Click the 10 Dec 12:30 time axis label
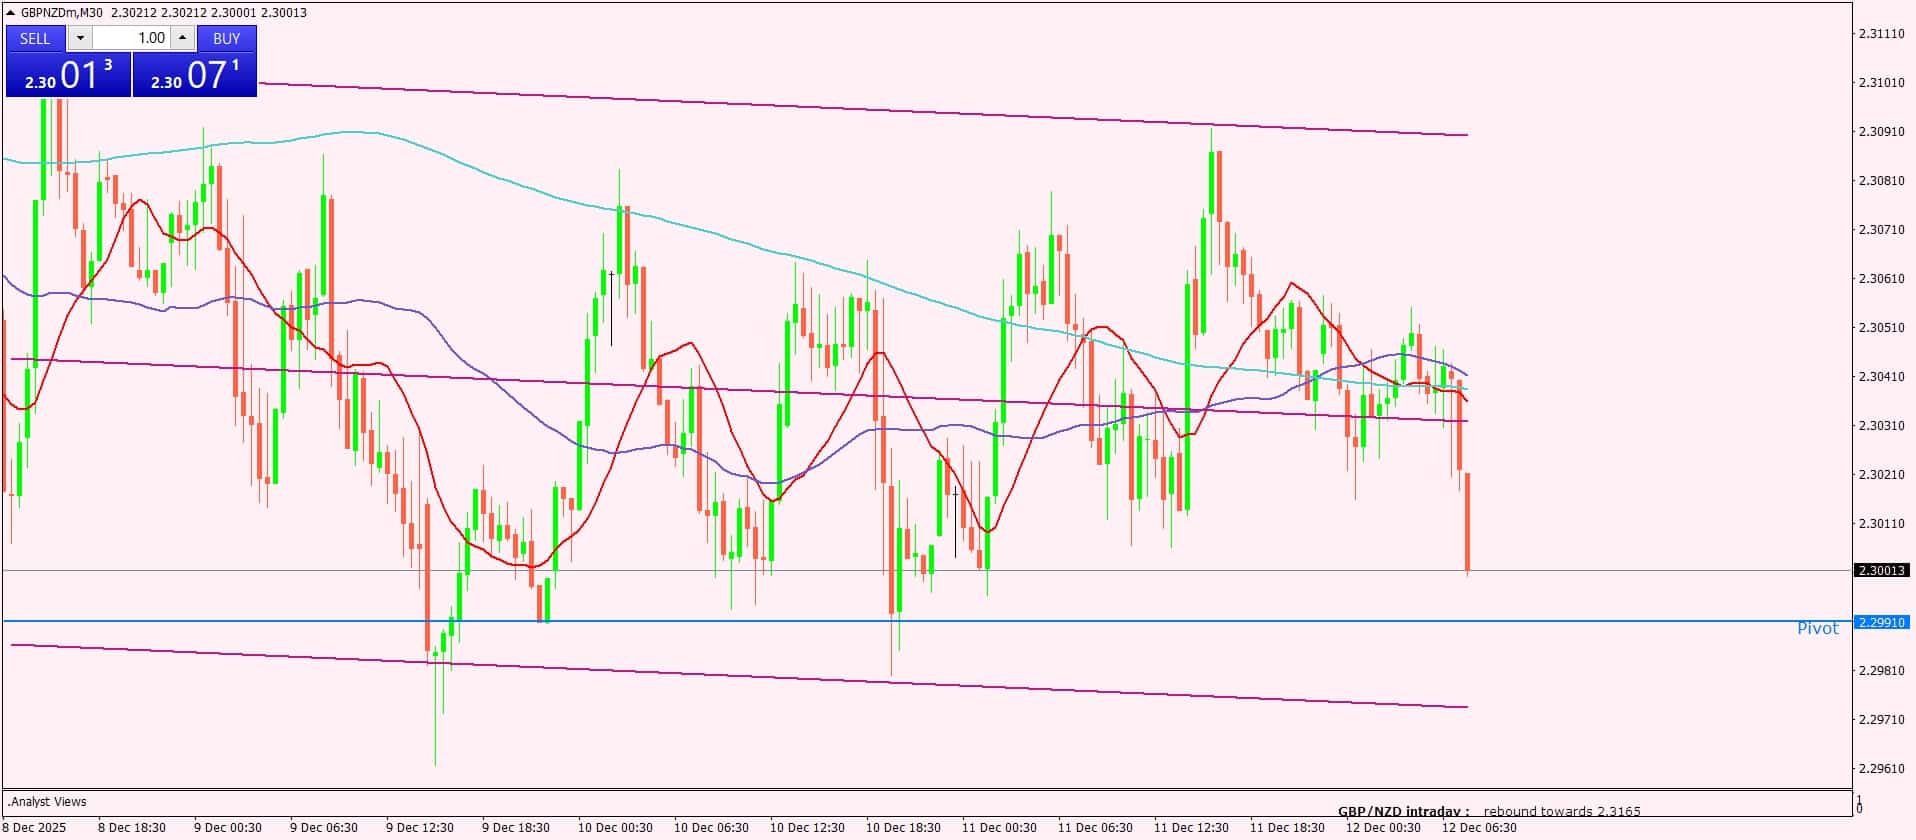Image resolution: width=1916 pixels, height=840 pixels. point(807,827)
